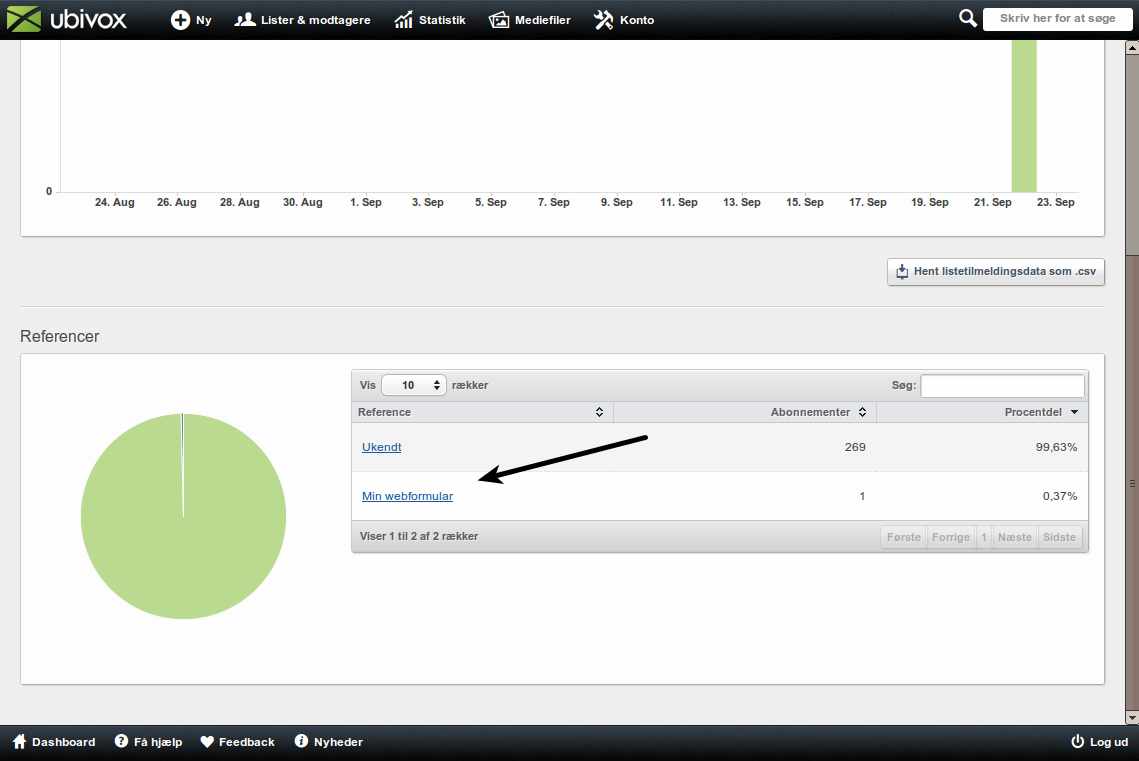Viewport: 1139px width, 761px height.
Task: Open Lister & modtagere menu
Action: click(x=302, y=20)
